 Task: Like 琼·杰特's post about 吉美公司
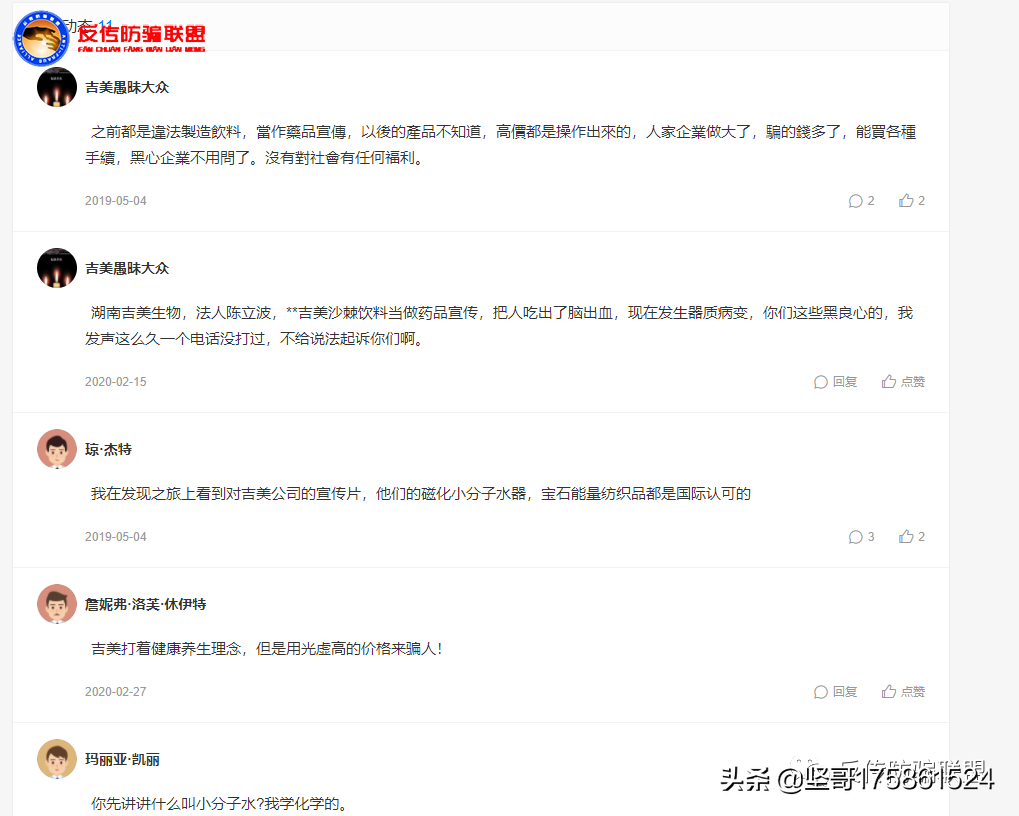pyautogui.click(x=912, y=537)
